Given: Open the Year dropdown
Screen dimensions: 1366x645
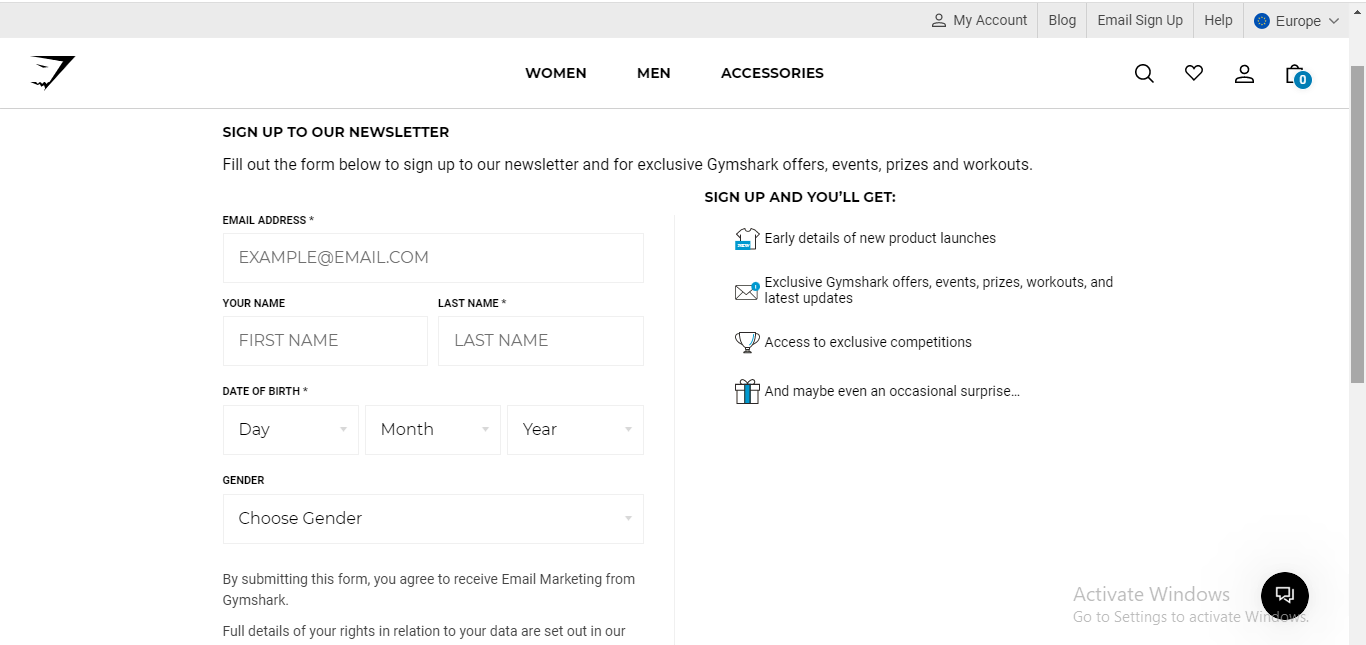Looking at the screenshot, I should [575, 430].
